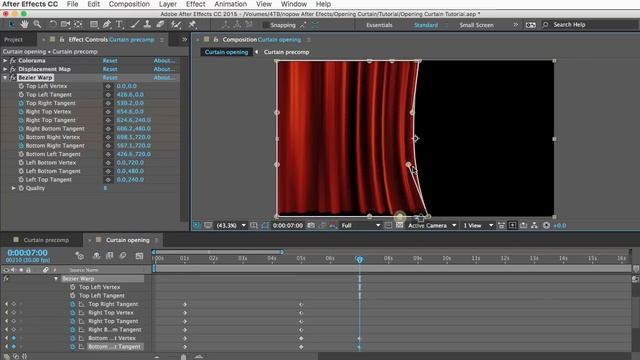Viewport: 640px width, 360px height.
Task: Select the Rectangle shape tool
Action: (x=94, y=24)
